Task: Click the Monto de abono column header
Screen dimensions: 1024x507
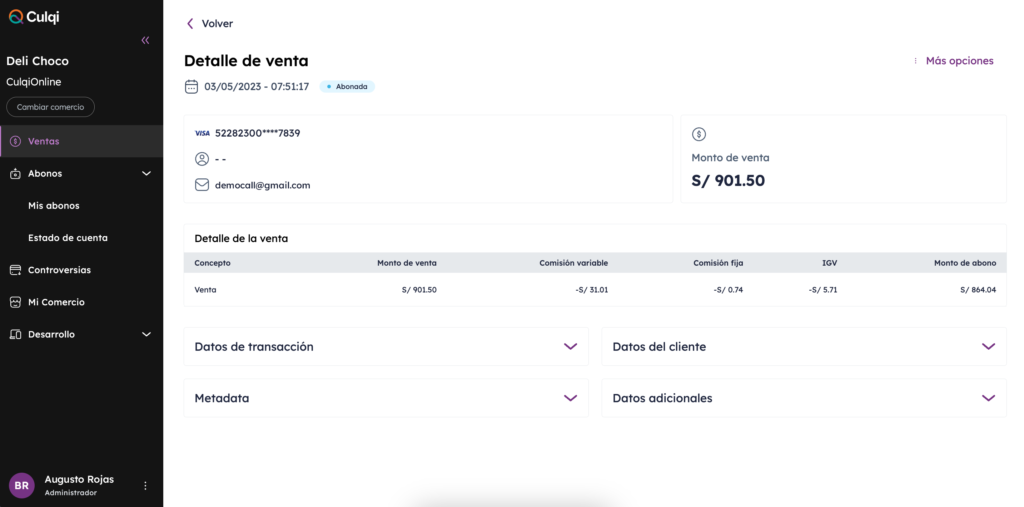Action: [x=965, y=263]
